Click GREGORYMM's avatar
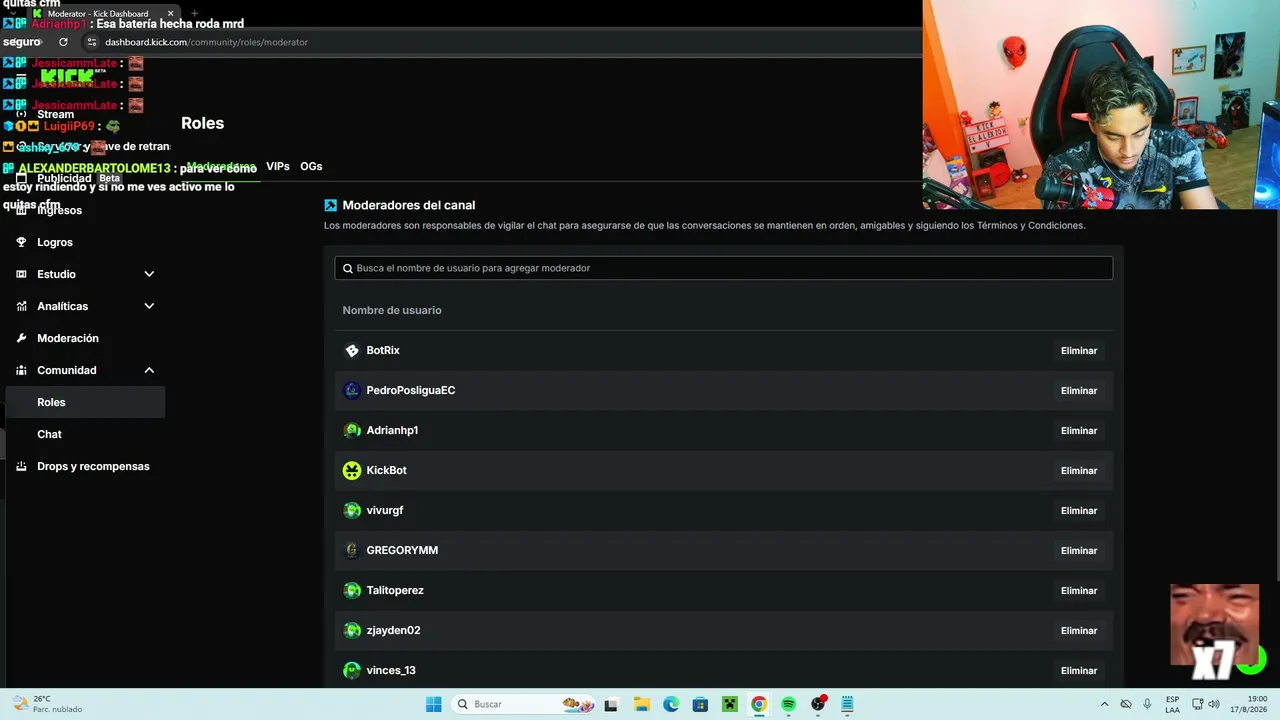The width and height of the screenshot is (1280, 720). tap(352, 550)
